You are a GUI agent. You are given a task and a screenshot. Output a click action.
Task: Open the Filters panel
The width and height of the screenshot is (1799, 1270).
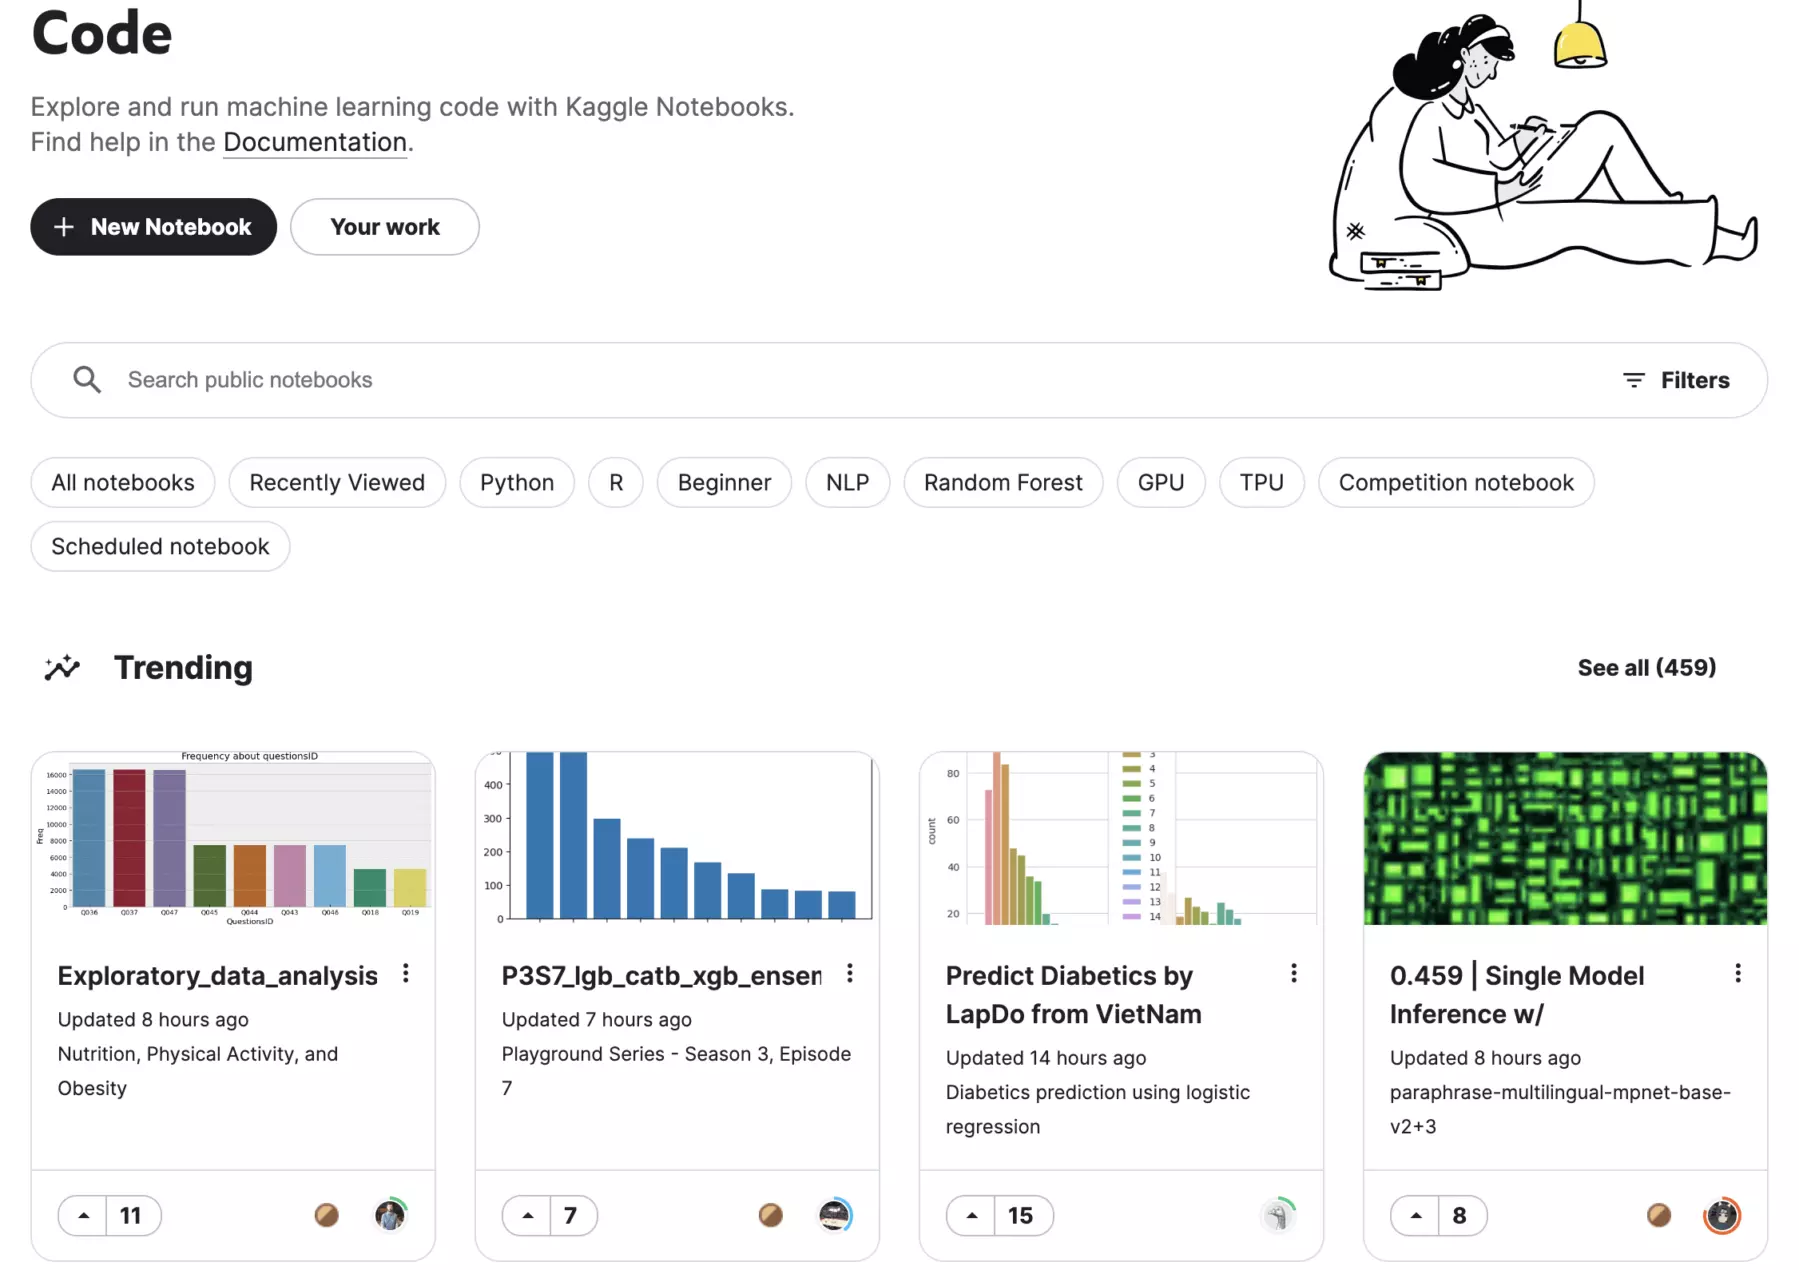(x=1676, y=380)
